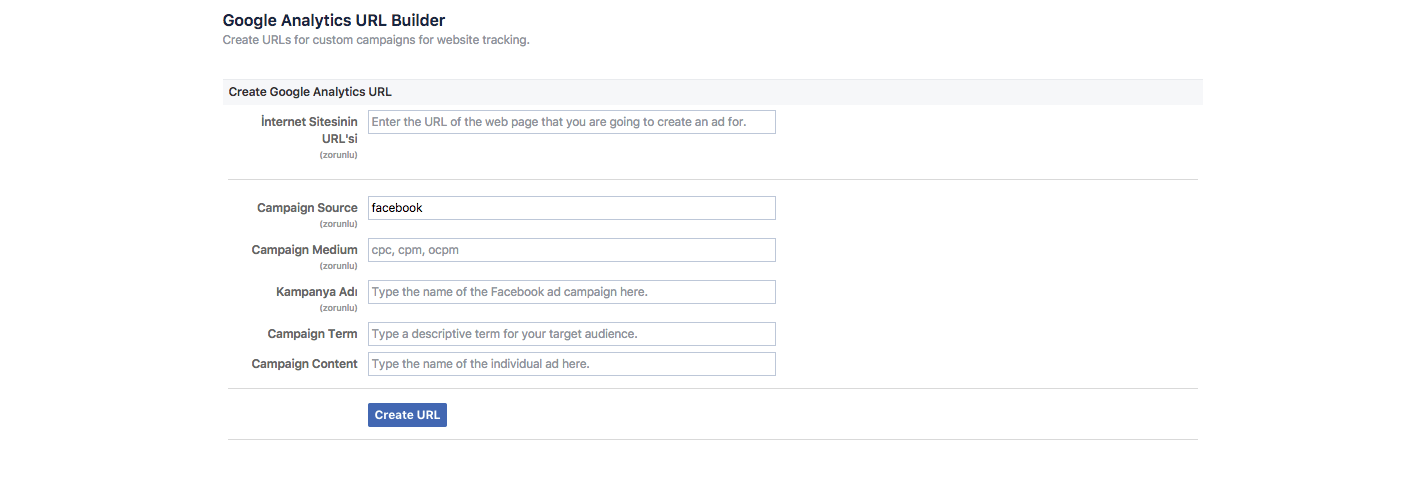Click into the Campaign Term field
The height and width of the screenshot is (478, 1424).
pyautogui.click(x=571, y=334)
